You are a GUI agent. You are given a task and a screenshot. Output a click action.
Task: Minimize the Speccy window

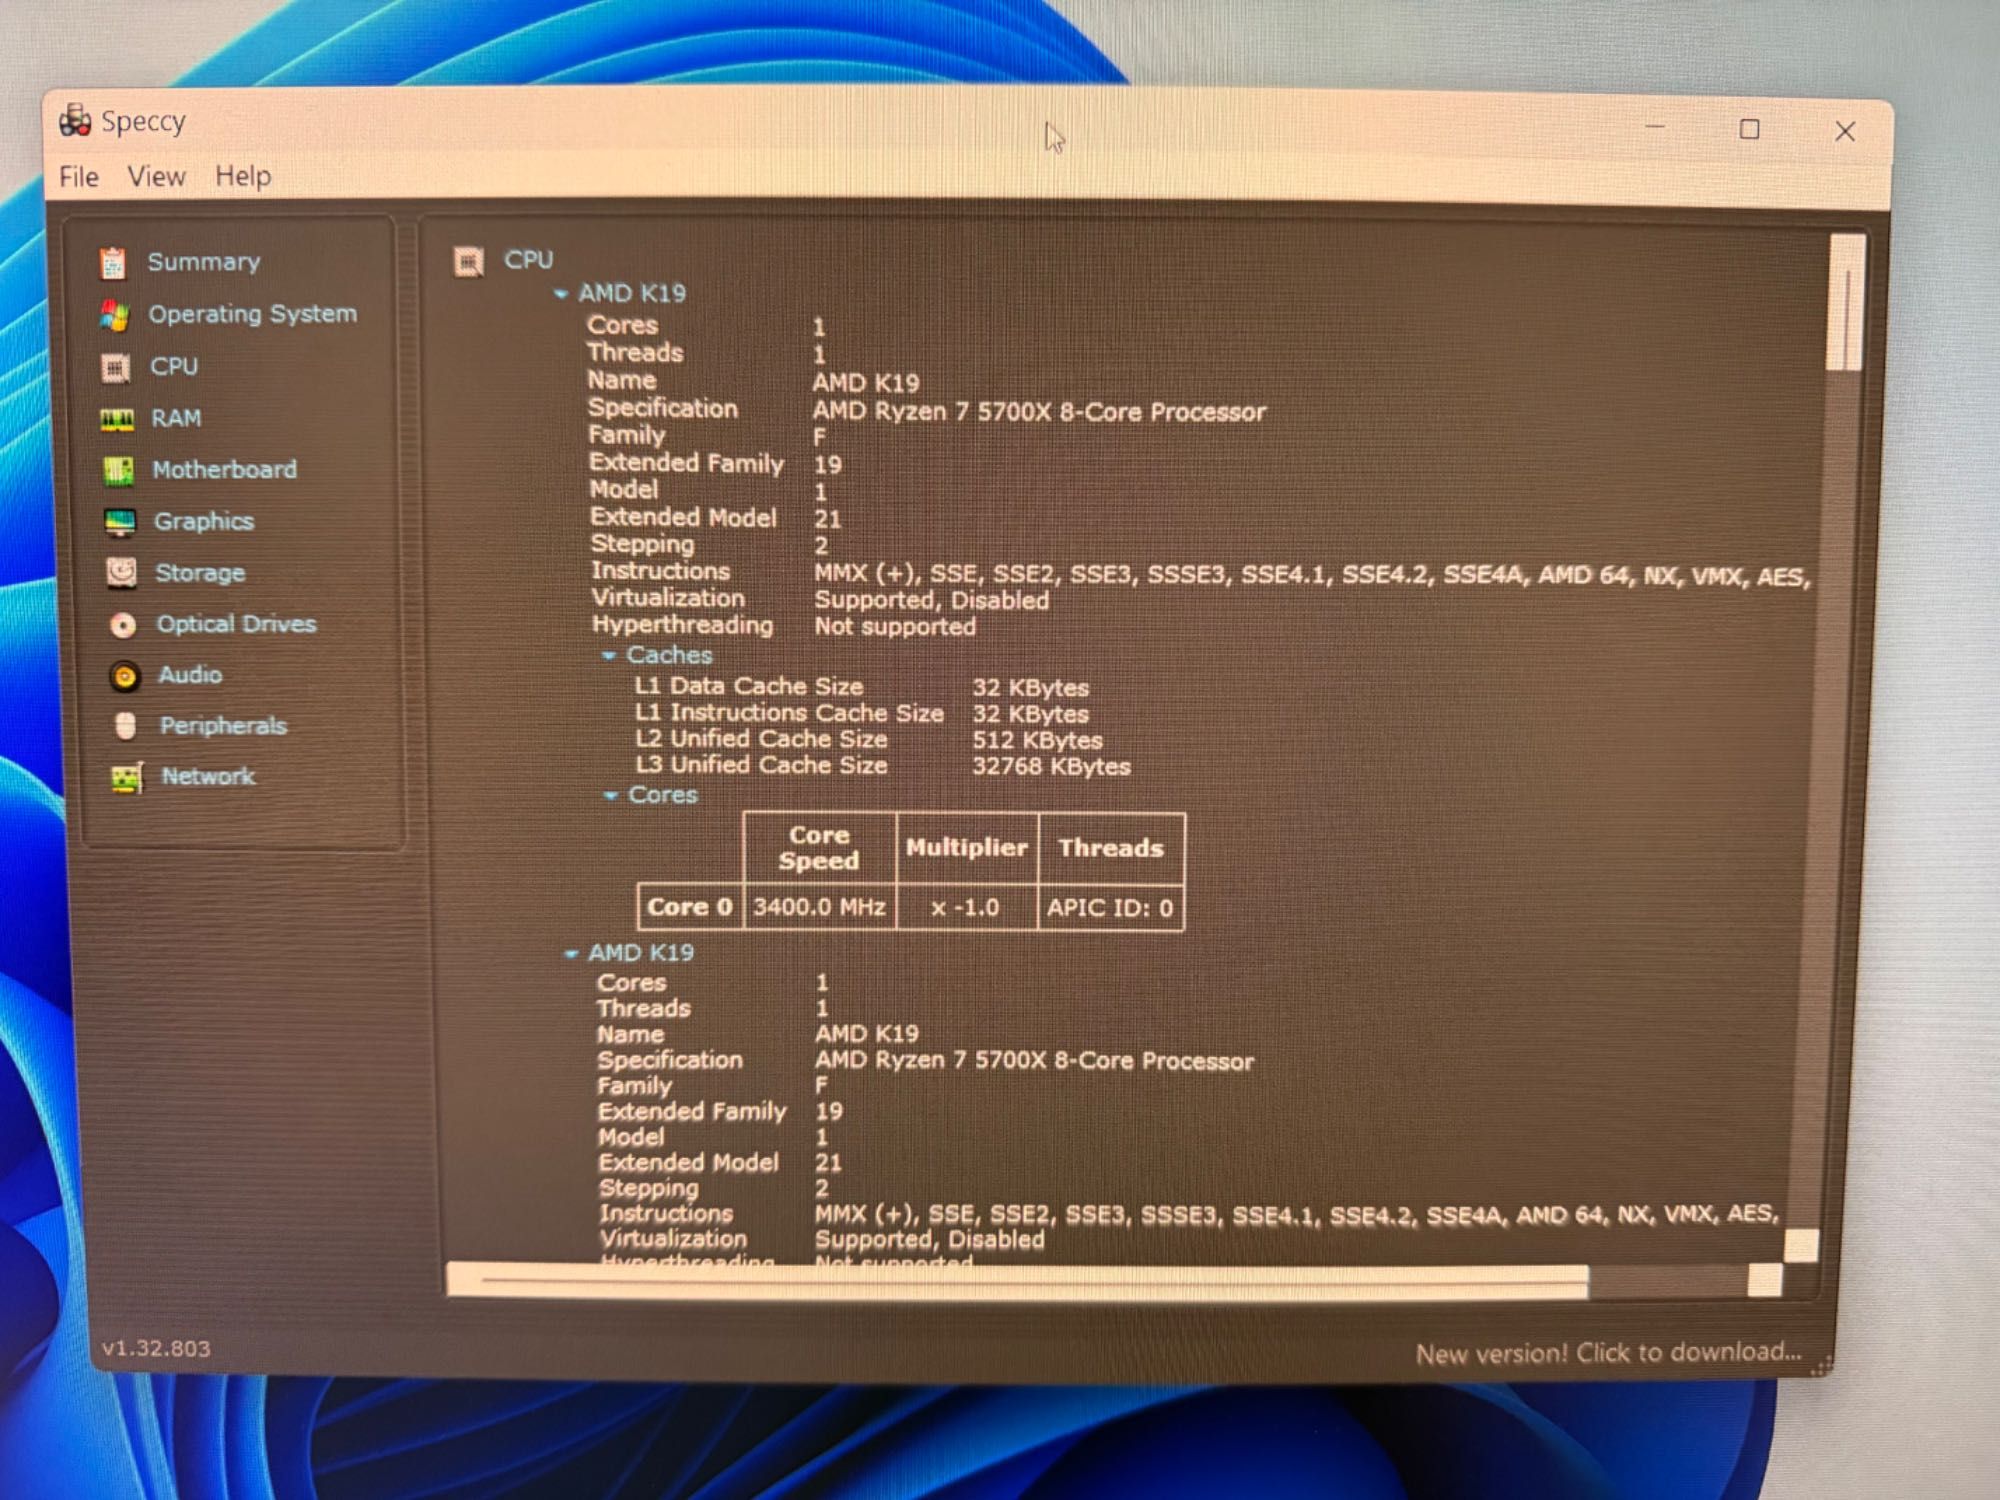(x=1655, y=128)
